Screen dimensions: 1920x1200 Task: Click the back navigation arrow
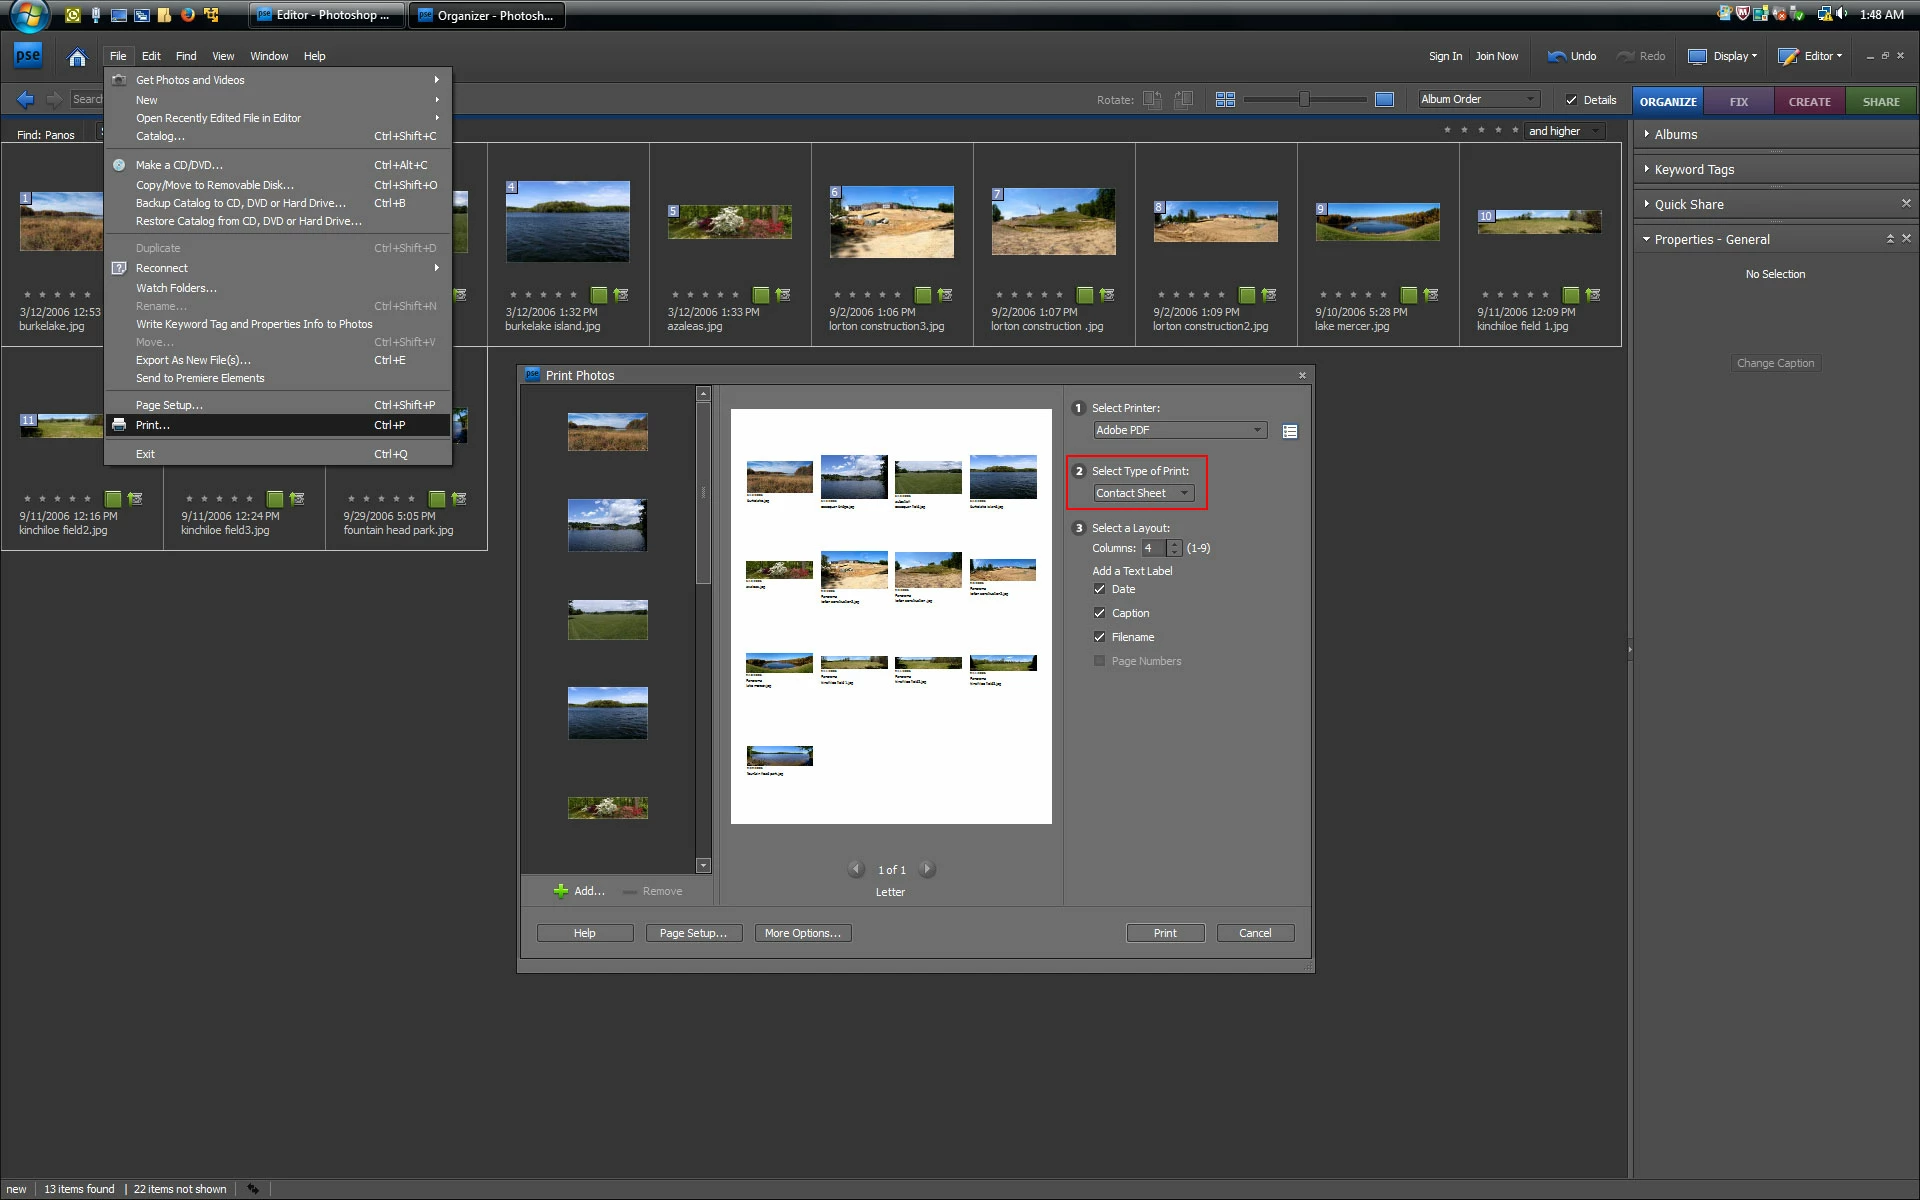[26, 99]
